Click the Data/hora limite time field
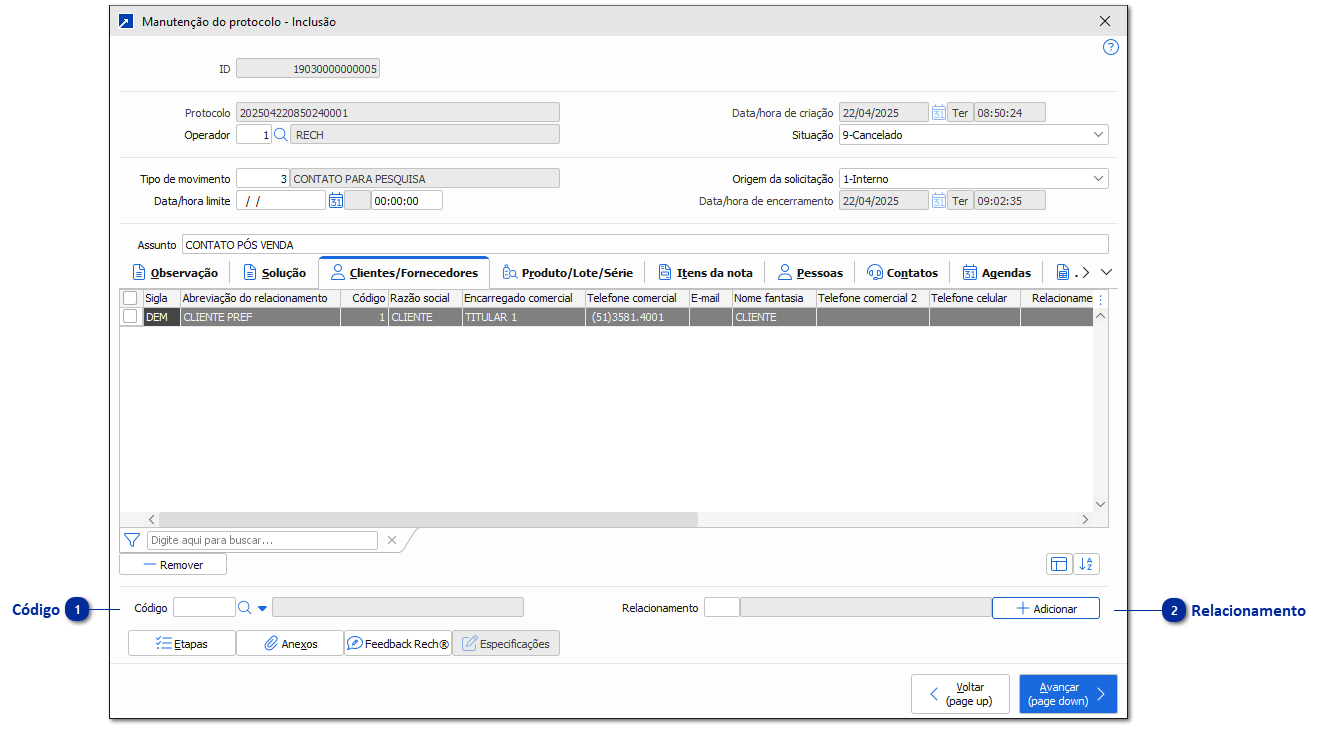The height and width of the screenshot is (735, 1322). 407,200
